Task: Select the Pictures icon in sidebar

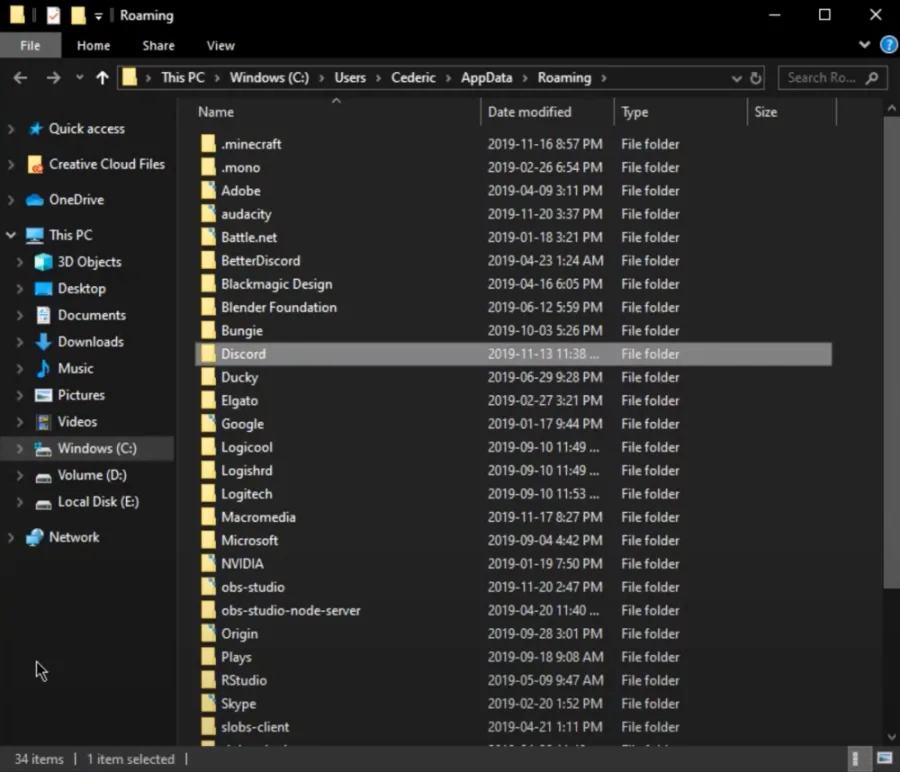Action: coord(44,395)
